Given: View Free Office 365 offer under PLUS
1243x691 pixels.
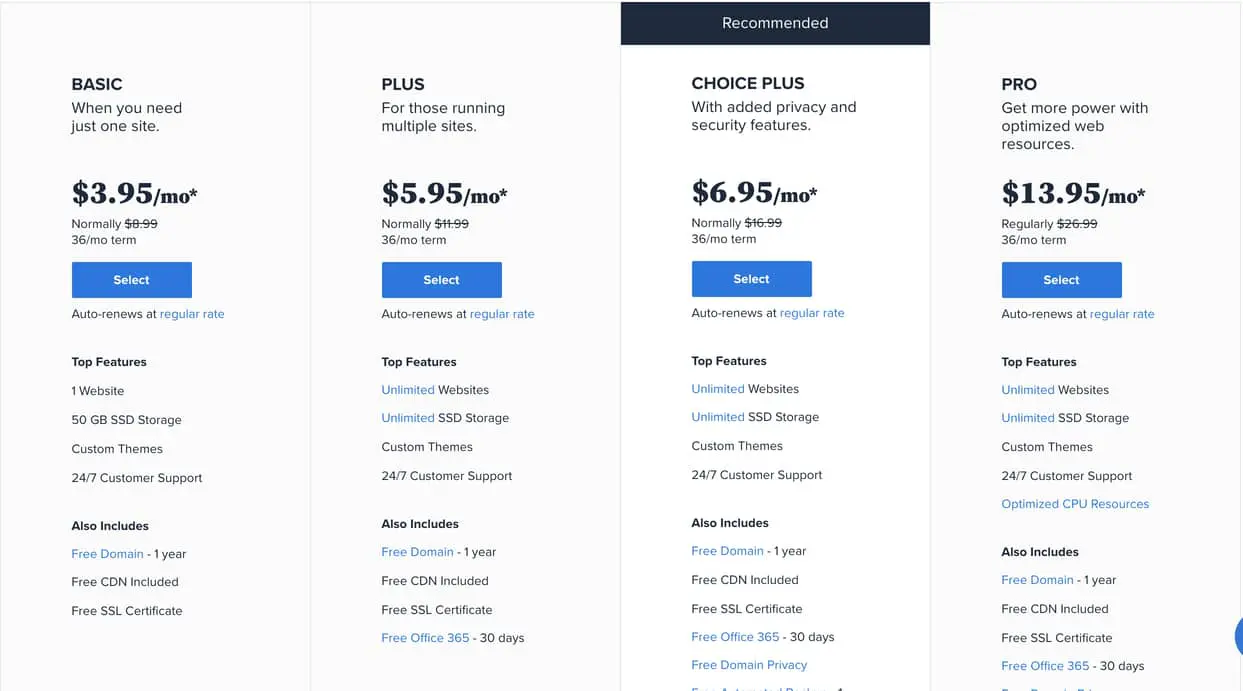Looking at the screenshot, I should (x=425, y=637).
